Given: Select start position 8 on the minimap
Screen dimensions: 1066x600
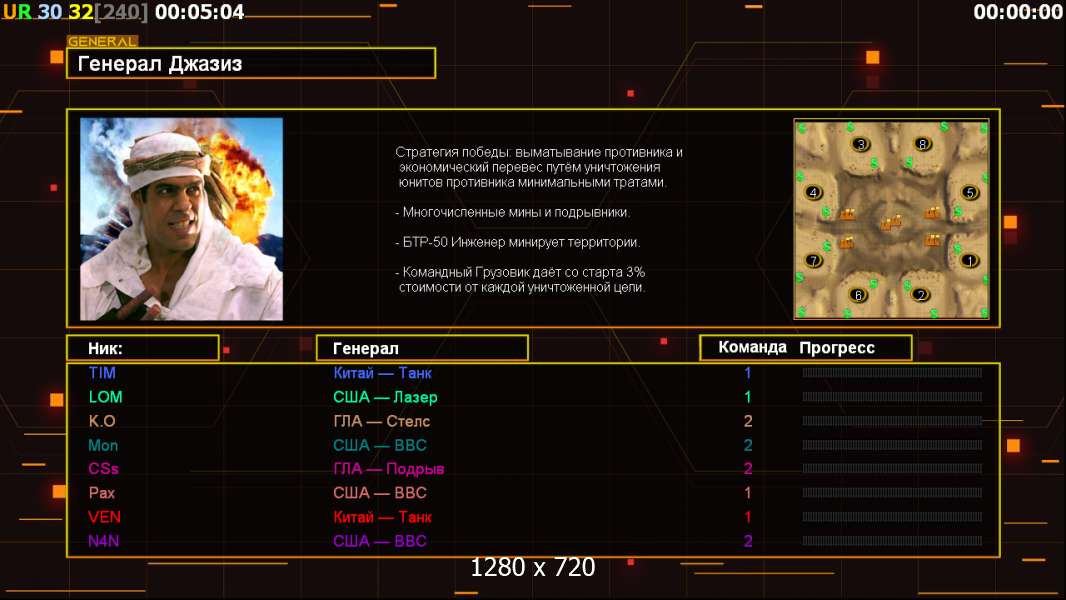Looking at the screenshot, I should pos(922,144).
